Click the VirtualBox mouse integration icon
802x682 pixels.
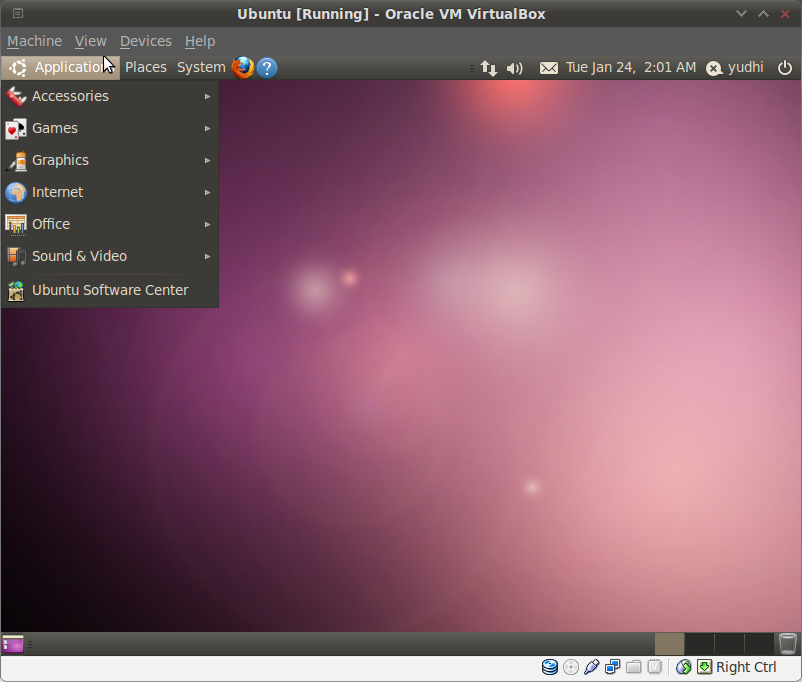tap(683, 667)
